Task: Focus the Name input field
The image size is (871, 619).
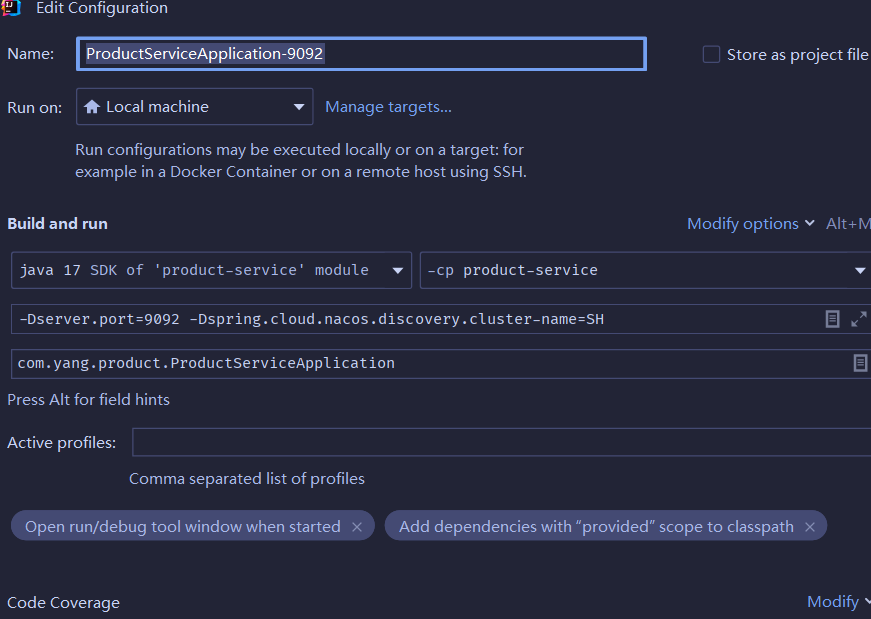Action: (x=362, y=54)
